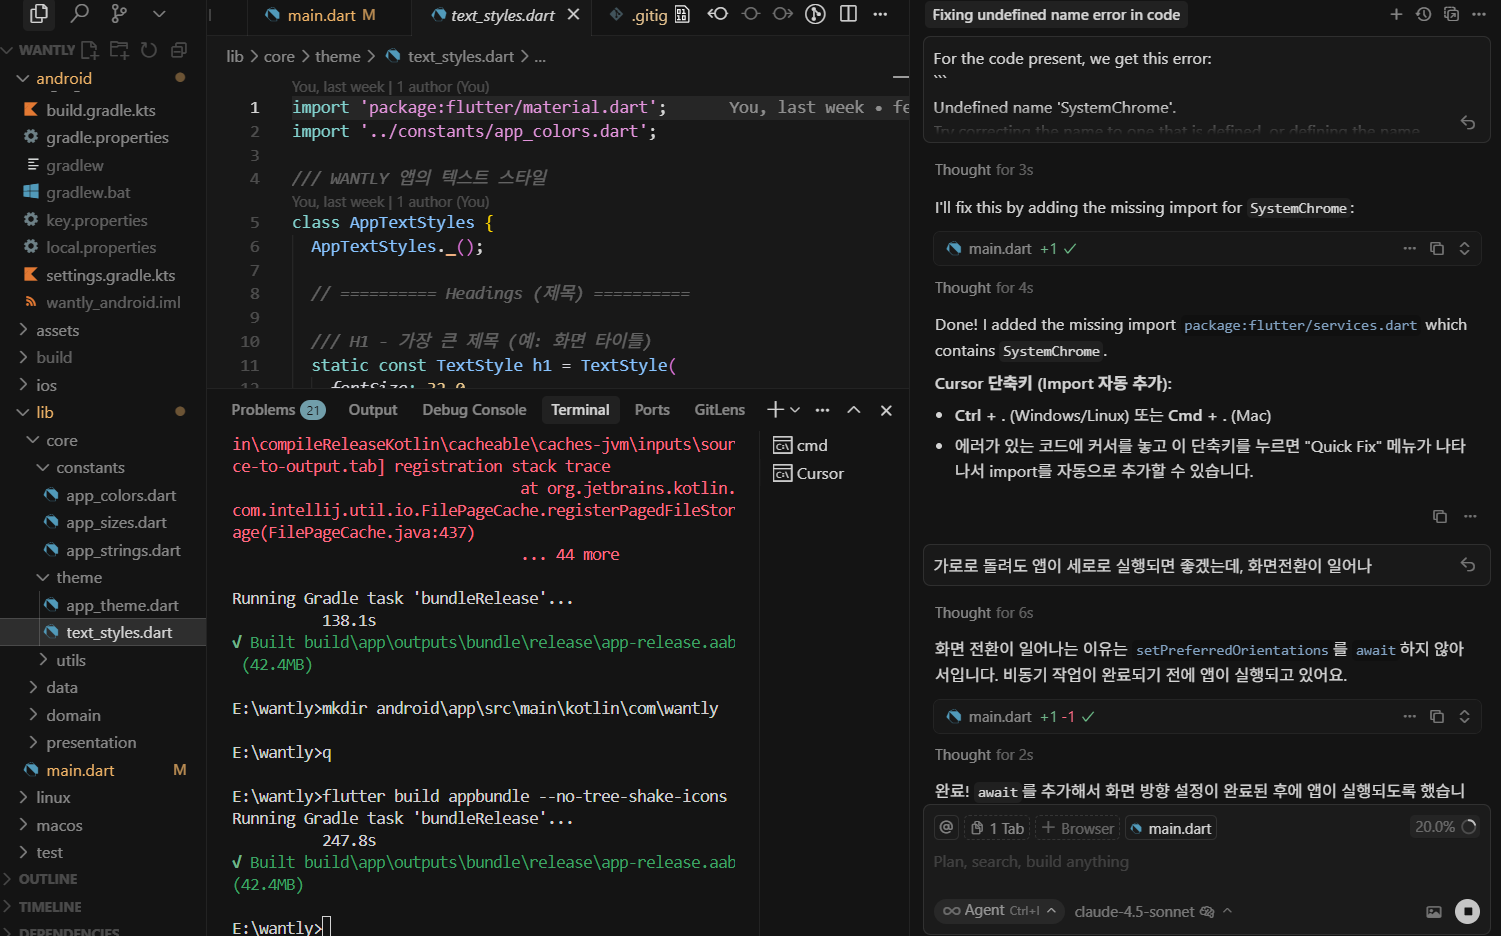Open the Source Control view icon
Image resolution: width=1501 pixels, height=936 pixels.
coord(119,14)
